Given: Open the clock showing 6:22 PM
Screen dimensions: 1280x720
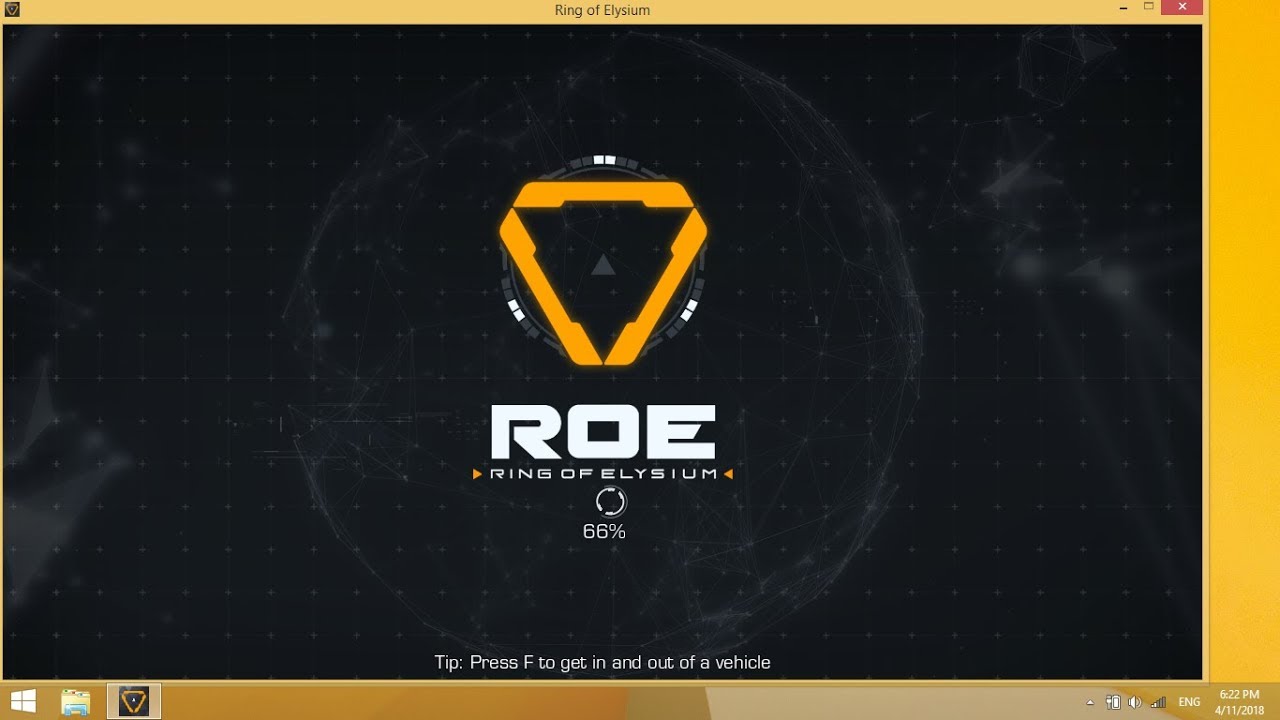Looking at the screenshot, I should (x=1239, y=701).
